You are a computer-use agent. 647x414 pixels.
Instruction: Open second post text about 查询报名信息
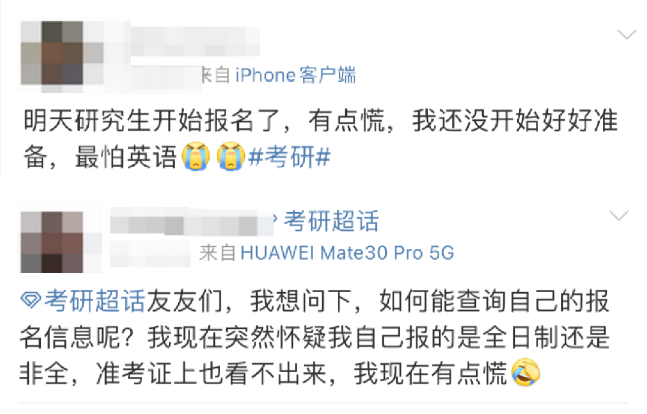[315, 337]
